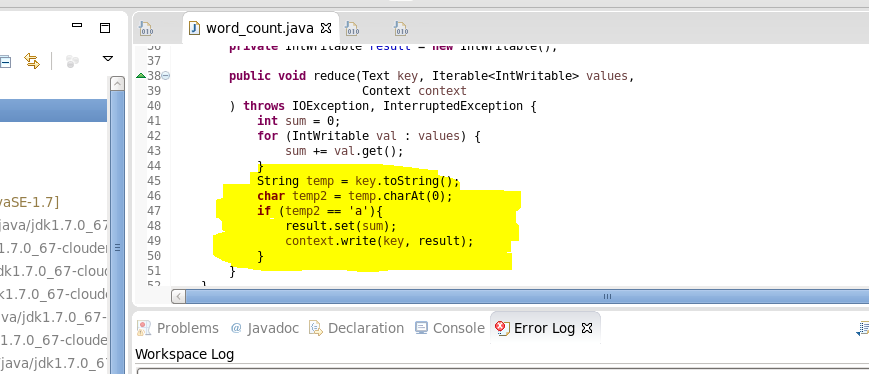
Task: Select the class file tab left of word_count.java
Action: click(146, 28)
